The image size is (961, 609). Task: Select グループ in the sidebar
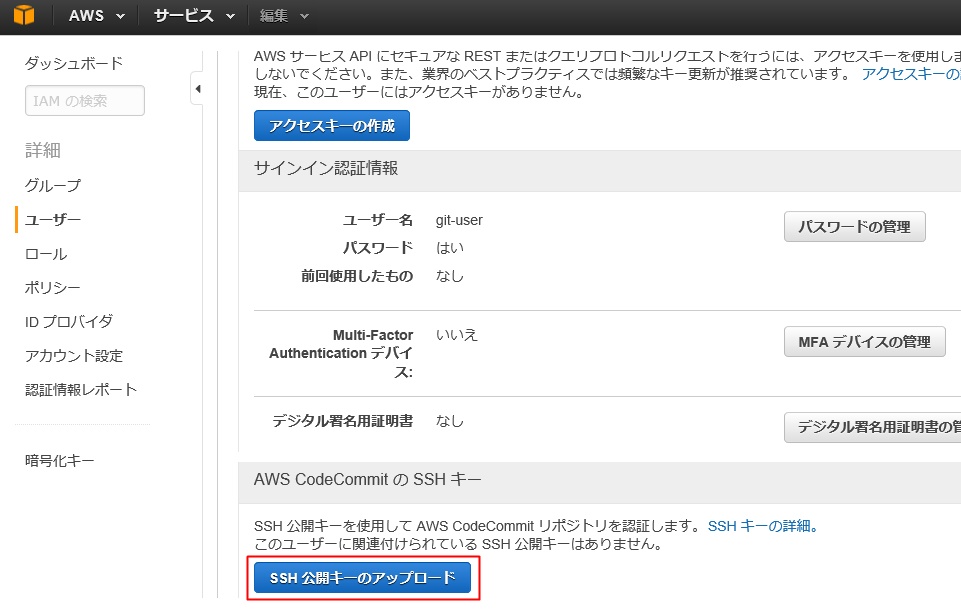(53, 186)
